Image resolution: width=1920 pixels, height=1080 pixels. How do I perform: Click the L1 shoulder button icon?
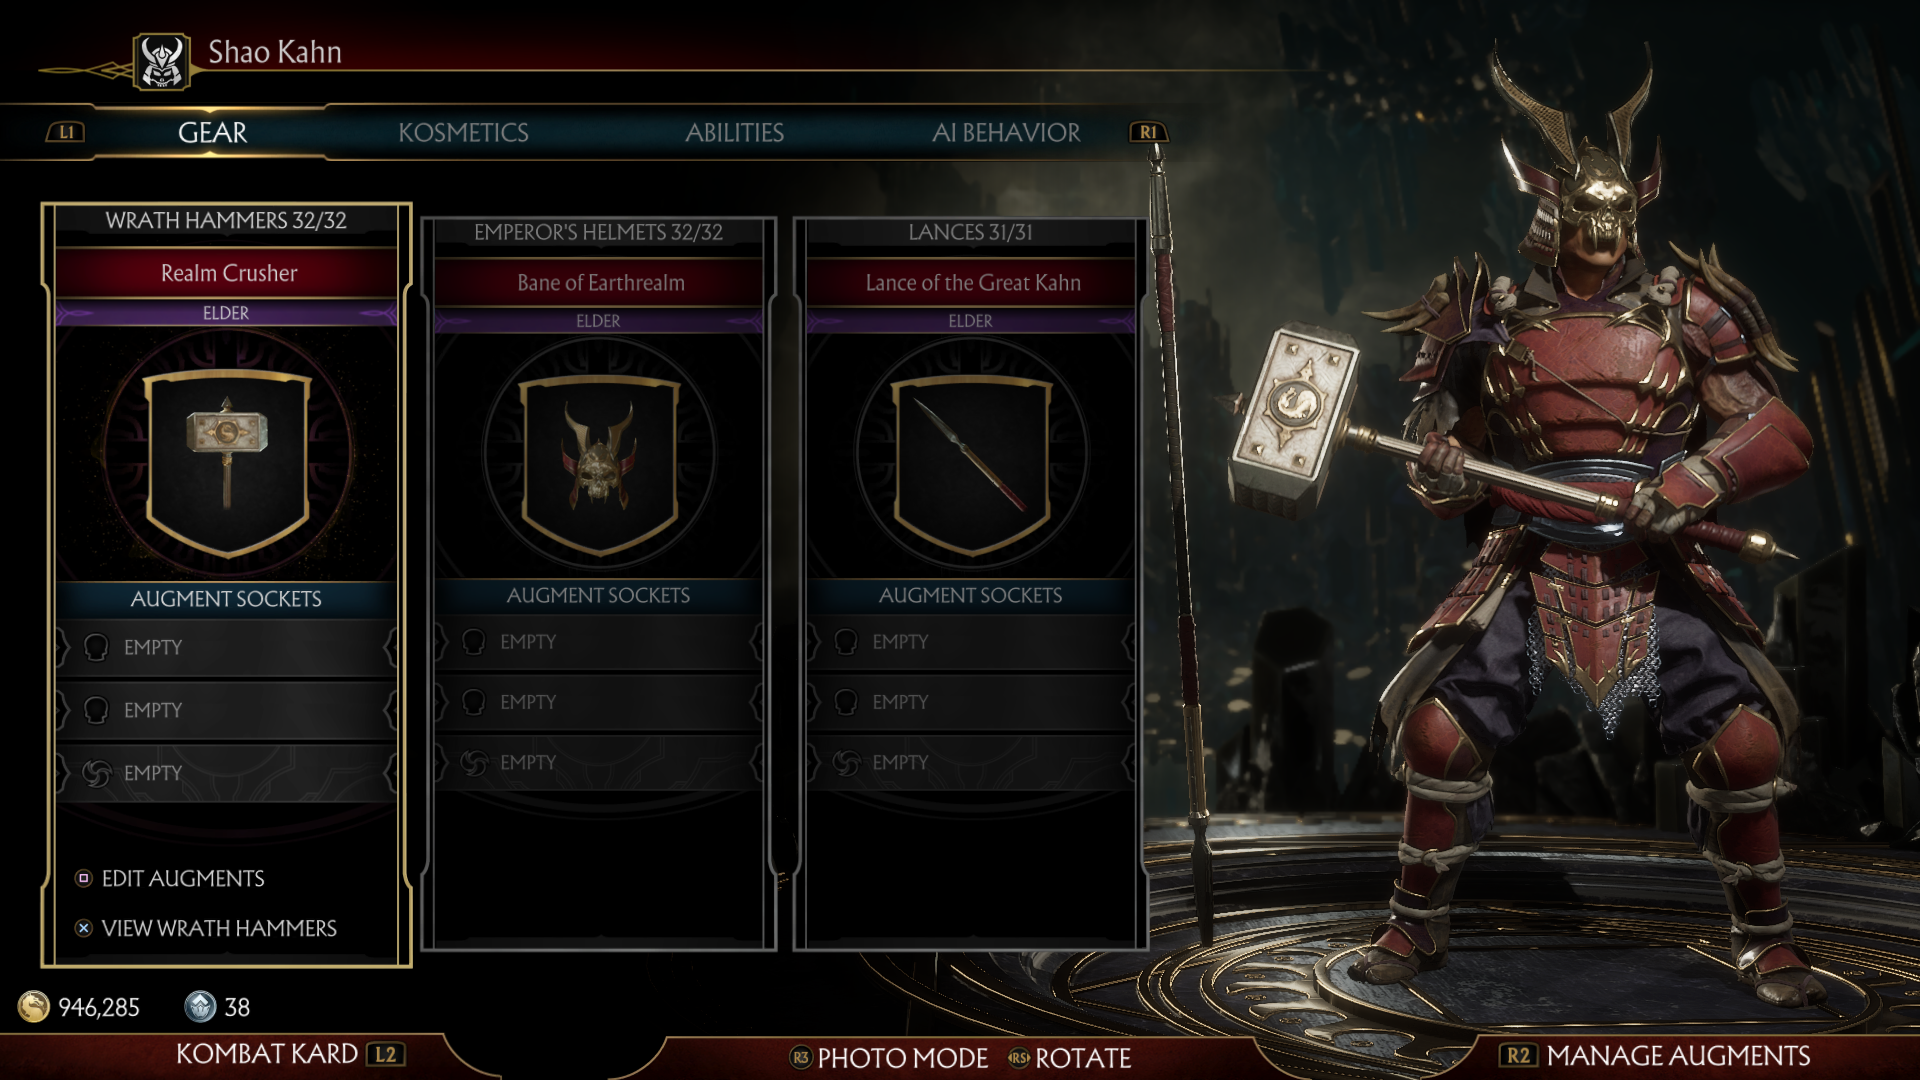tap(66, 132)
